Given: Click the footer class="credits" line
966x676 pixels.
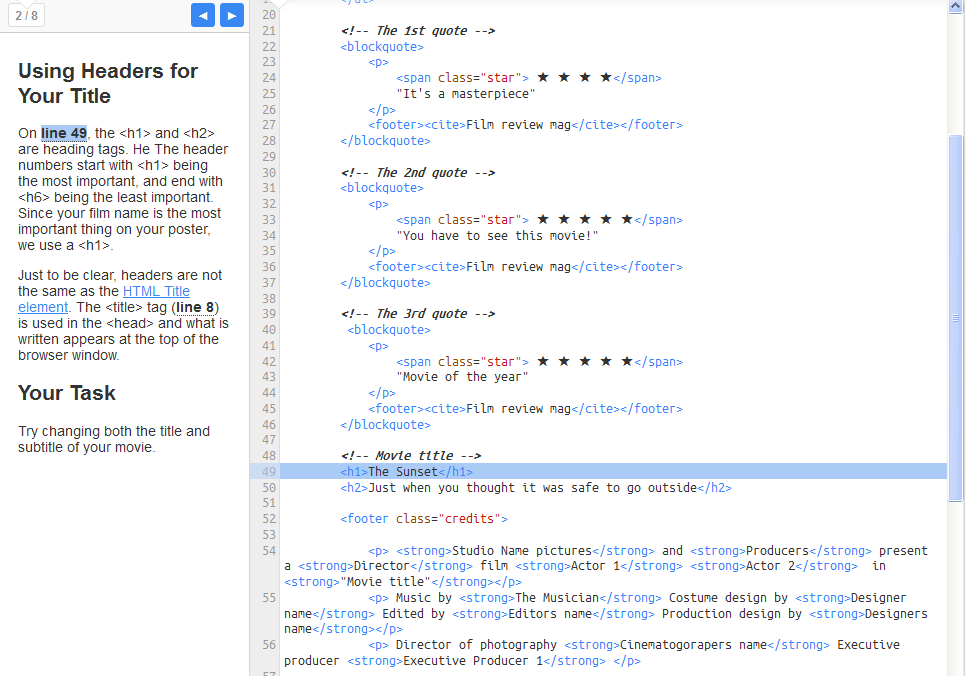Looking at the screenshot, I should (424, 519).
